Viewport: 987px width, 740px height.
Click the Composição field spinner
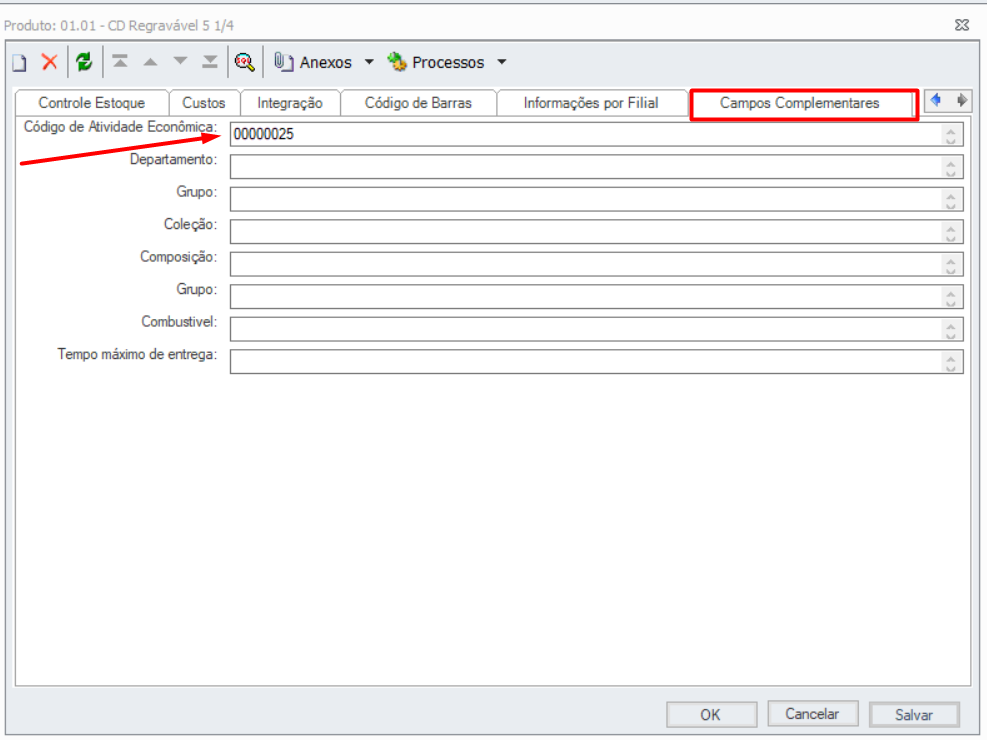coord(950,264)
